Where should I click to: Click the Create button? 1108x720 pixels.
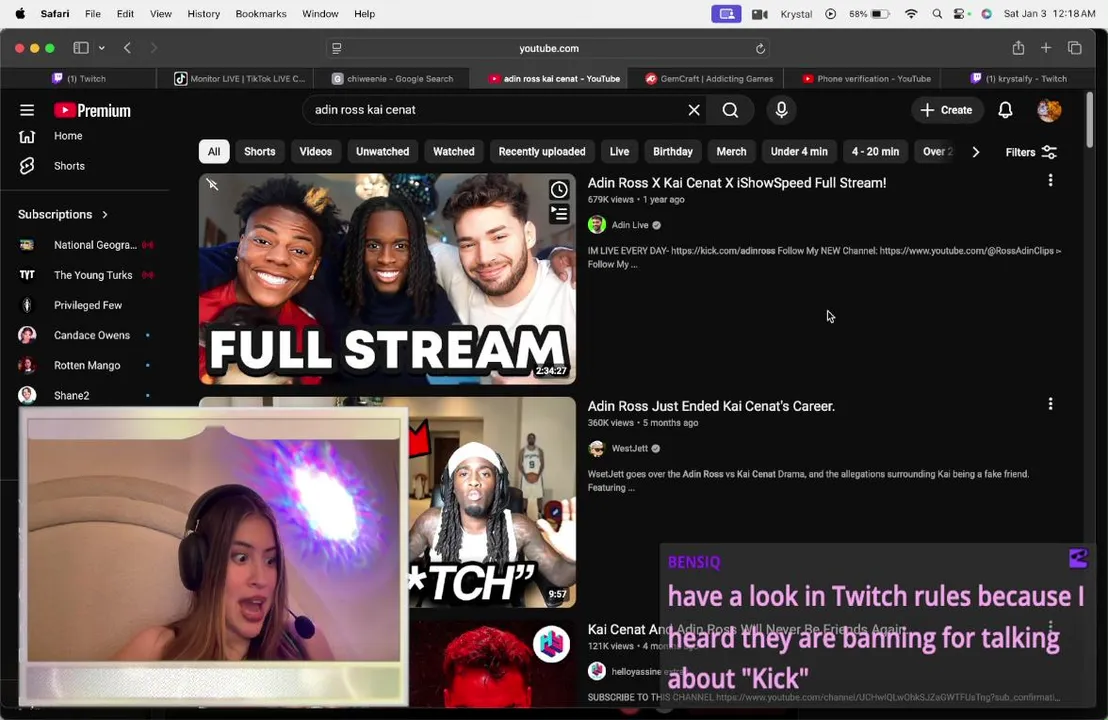click(947, 110)
